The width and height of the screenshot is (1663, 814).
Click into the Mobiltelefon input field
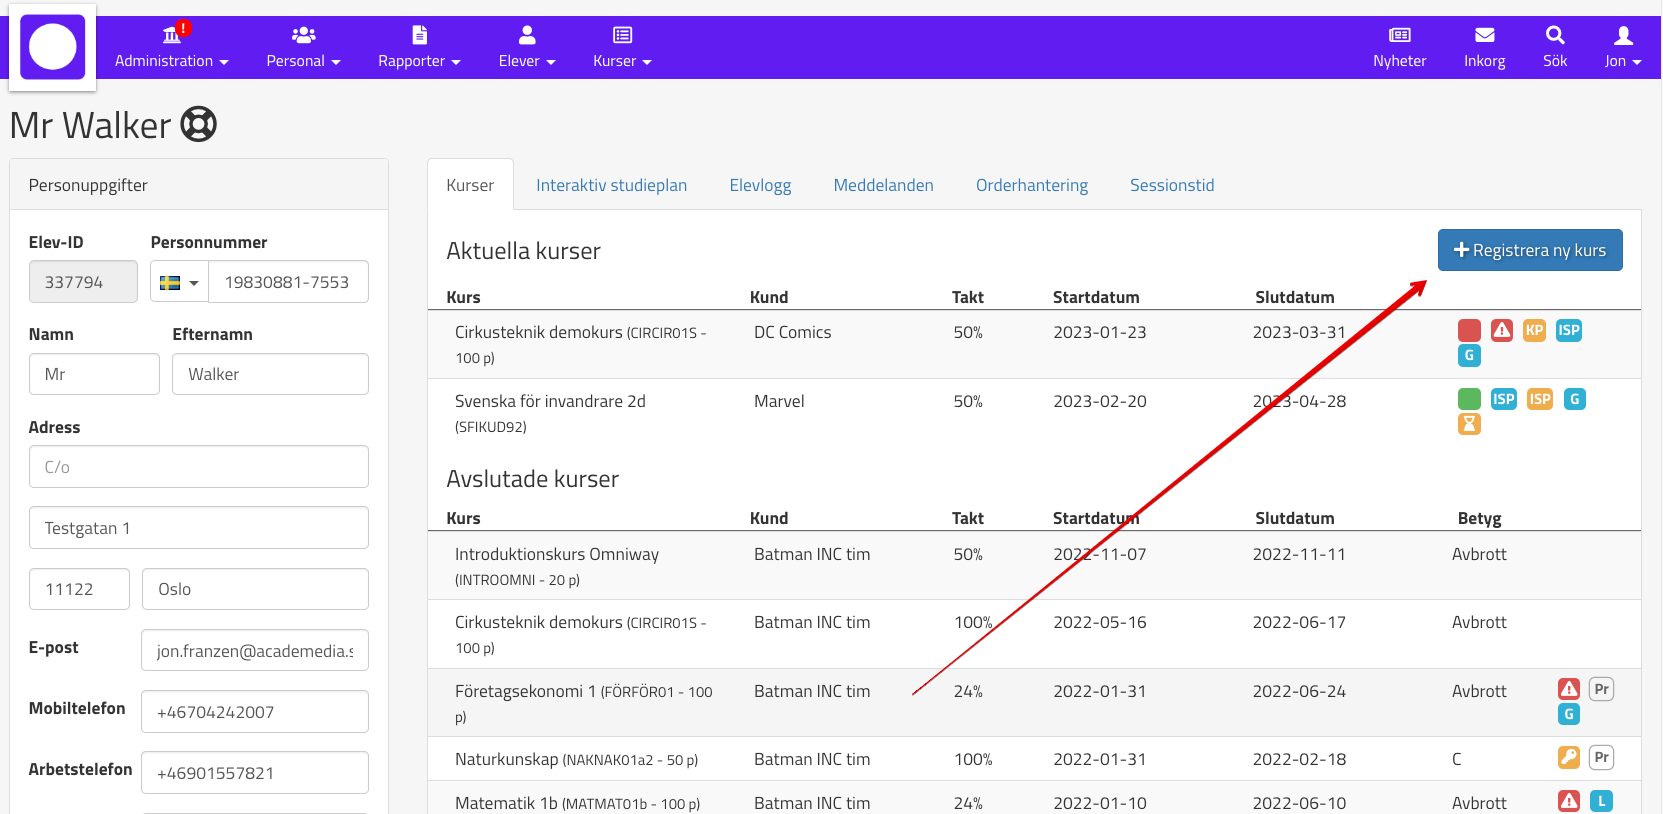pos(254,712)
